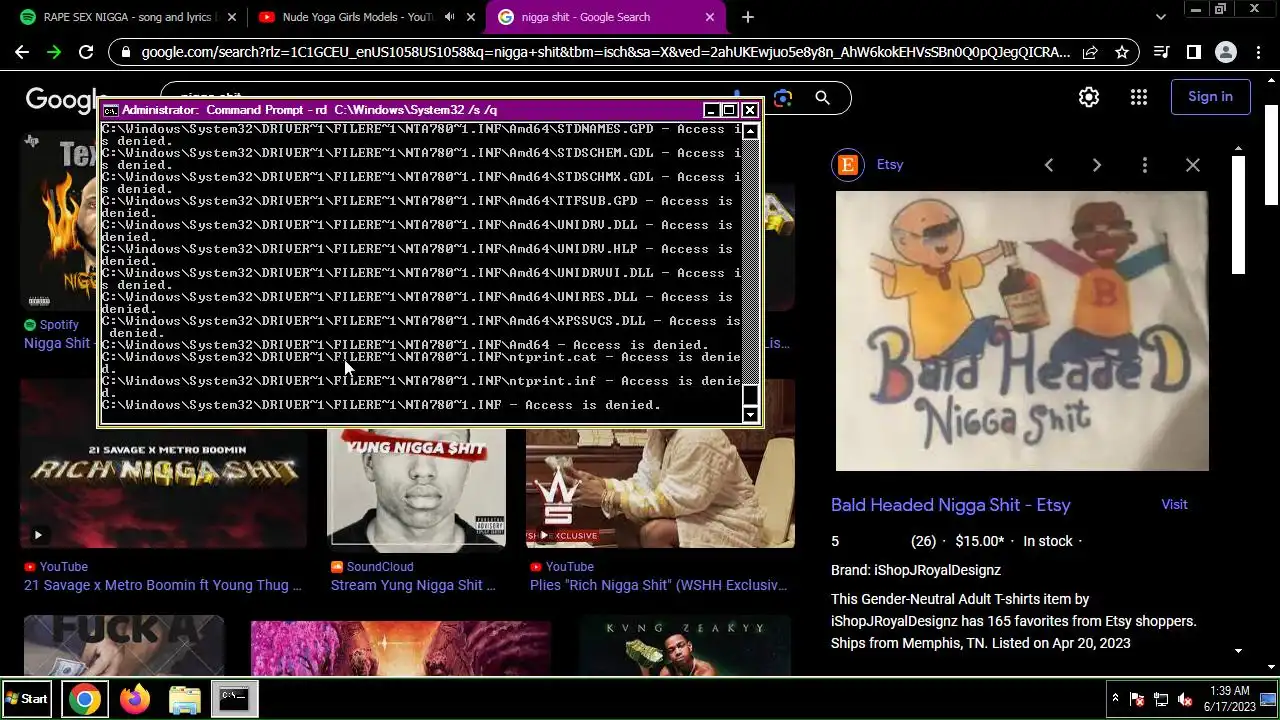
Task: Click the address bar URL field
Action: click(x=605, y=52)
